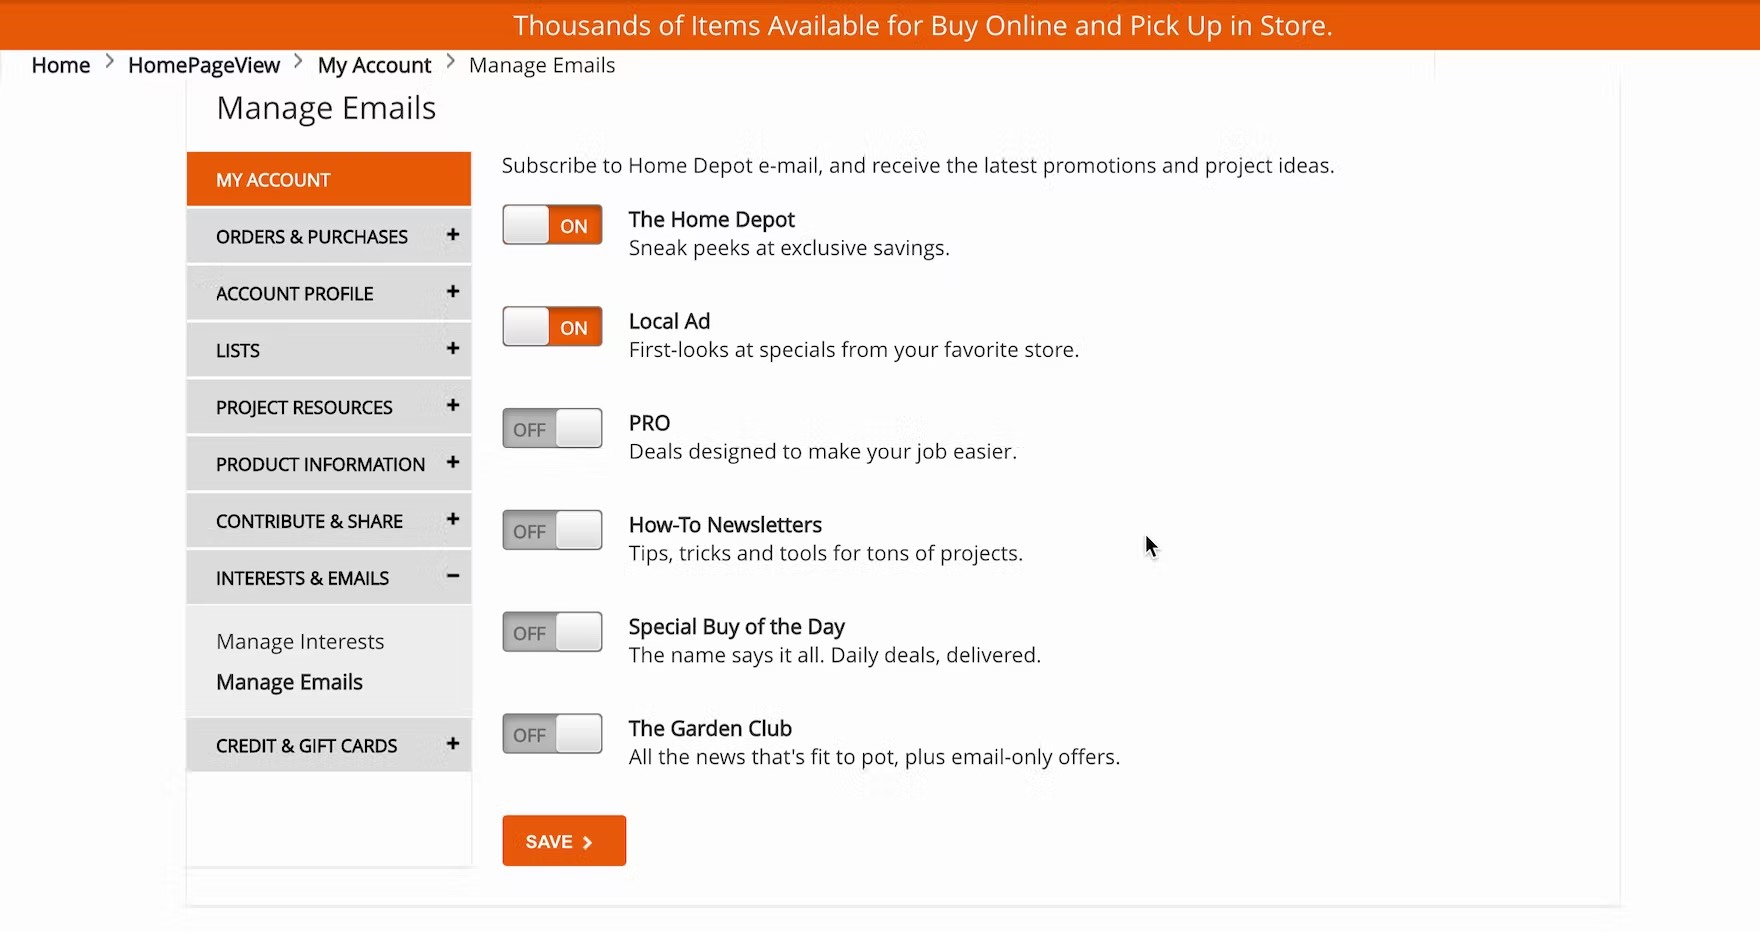Open Project Resources via plus icon
Image resolution: width=1760 pixels, height=932 pixels.
pos(453,406)
